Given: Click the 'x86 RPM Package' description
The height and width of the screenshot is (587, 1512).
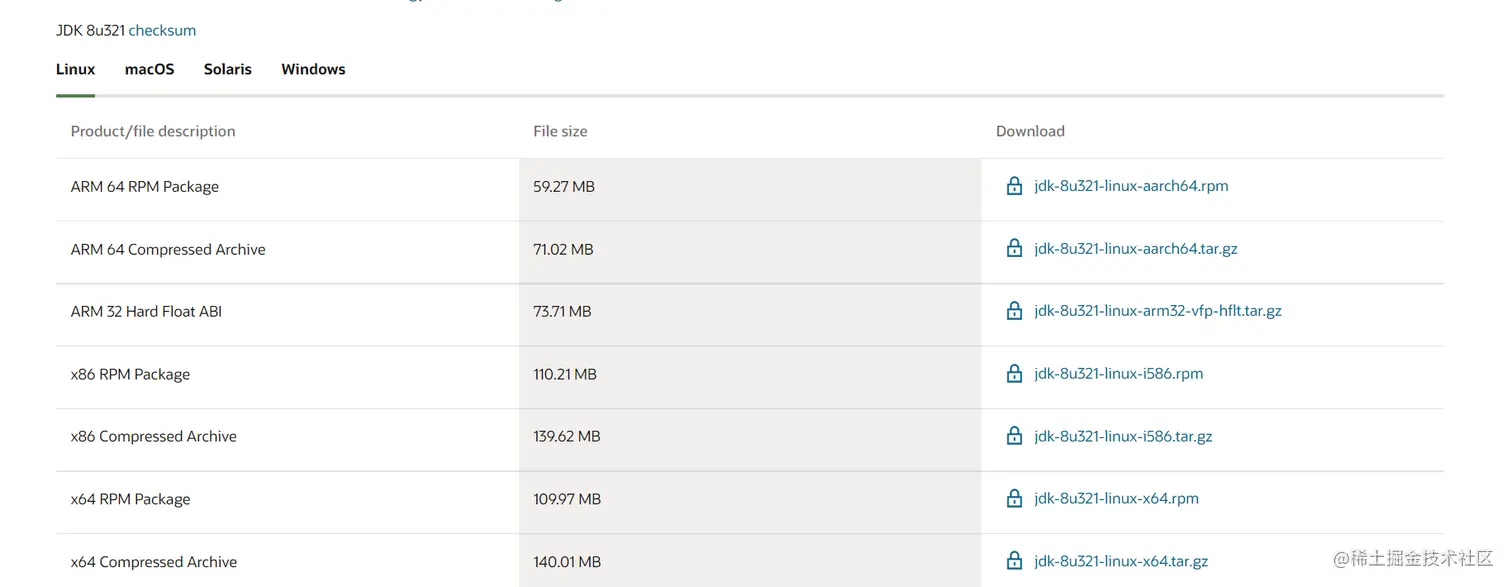Looking at the screenshot, I should click(130, 374).
